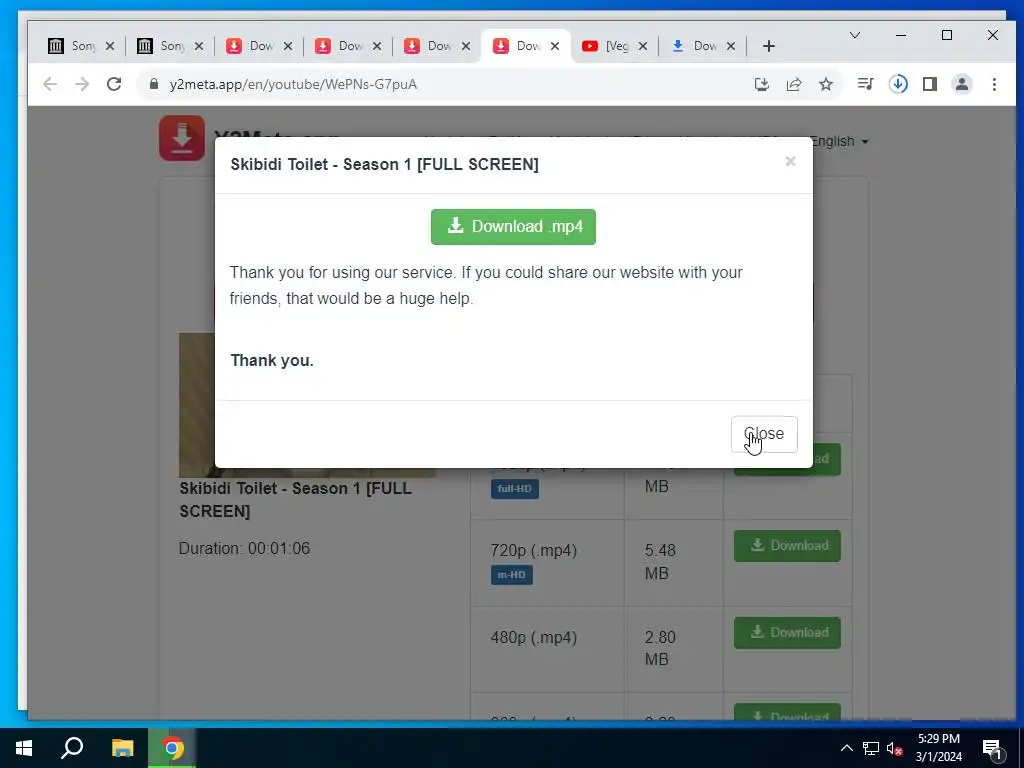Click the taskbar clock showing 5:29 PM

(938, 748)
